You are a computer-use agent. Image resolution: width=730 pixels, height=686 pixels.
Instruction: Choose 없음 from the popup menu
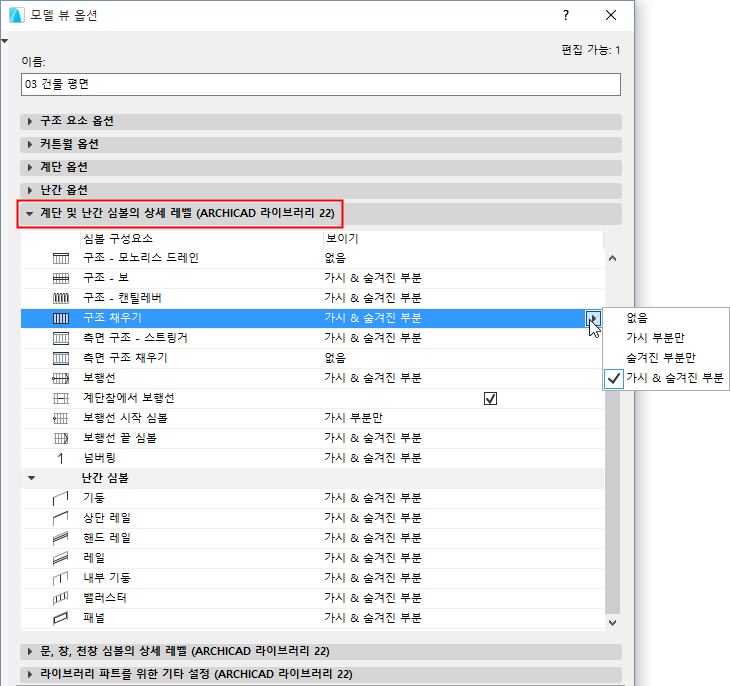636,318
